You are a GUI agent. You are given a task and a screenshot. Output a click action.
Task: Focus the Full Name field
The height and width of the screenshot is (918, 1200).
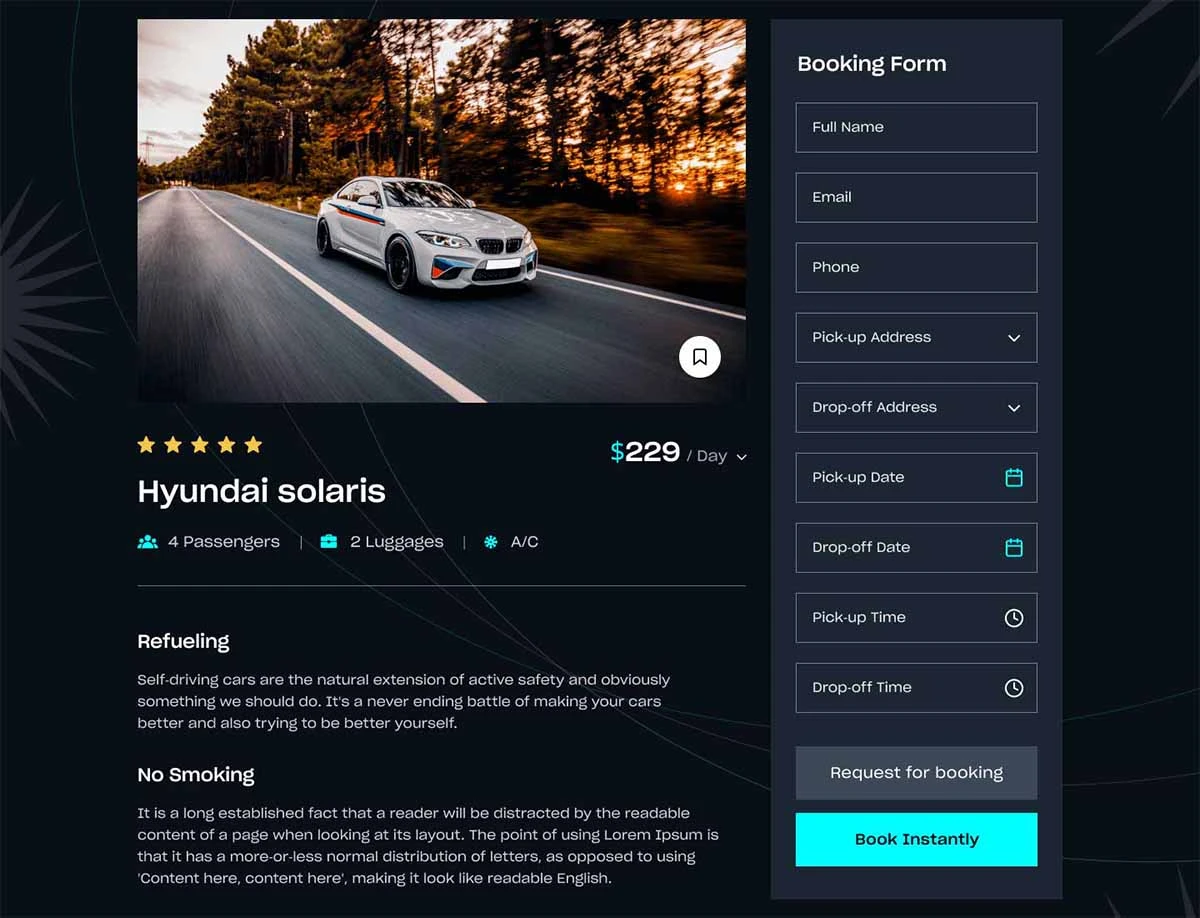[916, 128]
